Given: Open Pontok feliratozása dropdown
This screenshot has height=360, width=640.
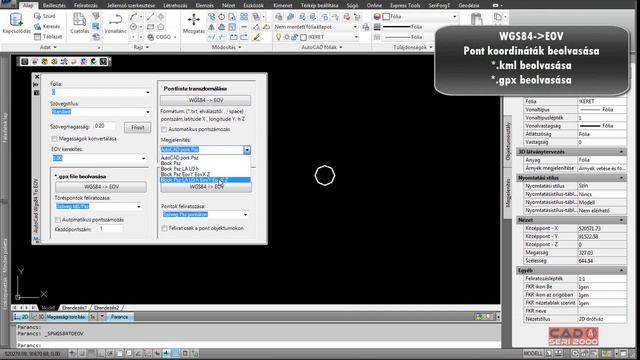Looking at the screenshot, I should pos(205,215).
